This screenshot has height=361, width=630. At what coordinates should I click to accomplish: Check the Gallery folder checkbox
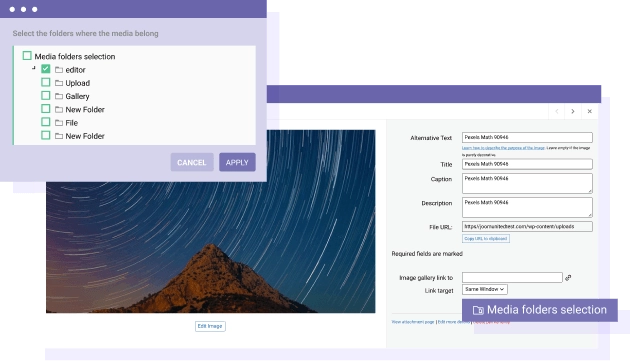coord(45,95)
